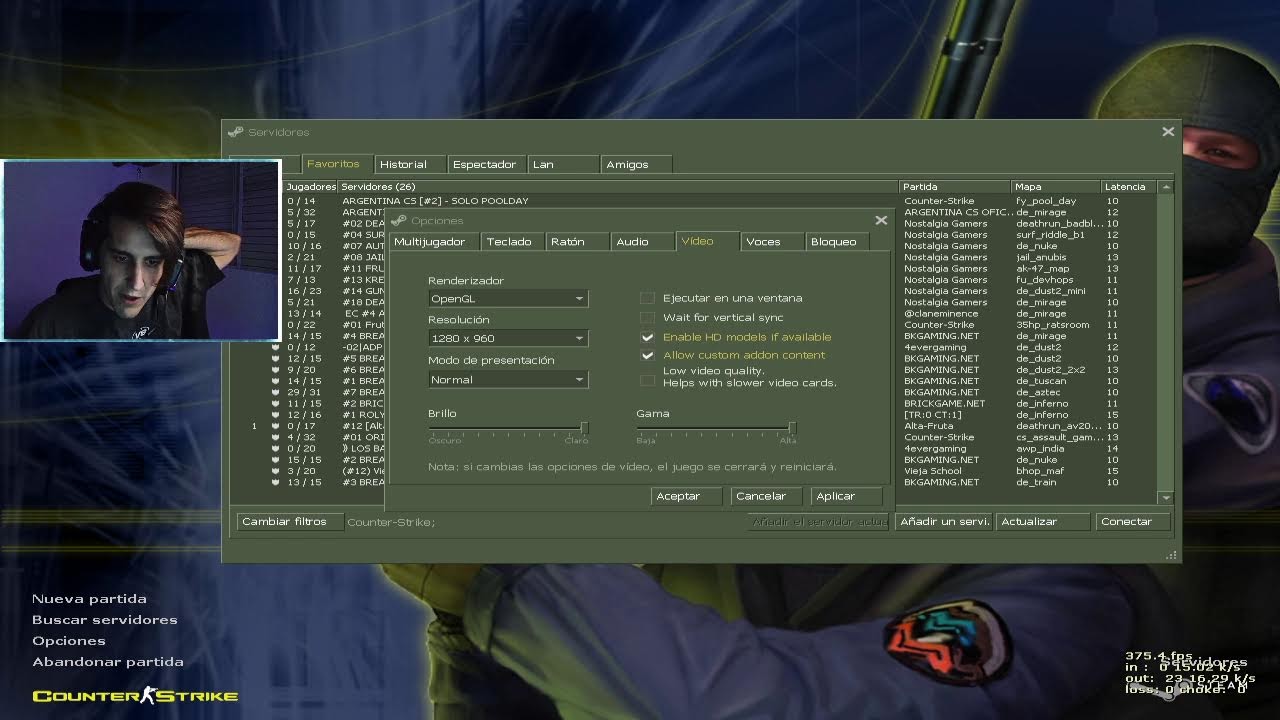1280x720 pixels.
Task: Click the Cancelar button
Action: [768, 496]
